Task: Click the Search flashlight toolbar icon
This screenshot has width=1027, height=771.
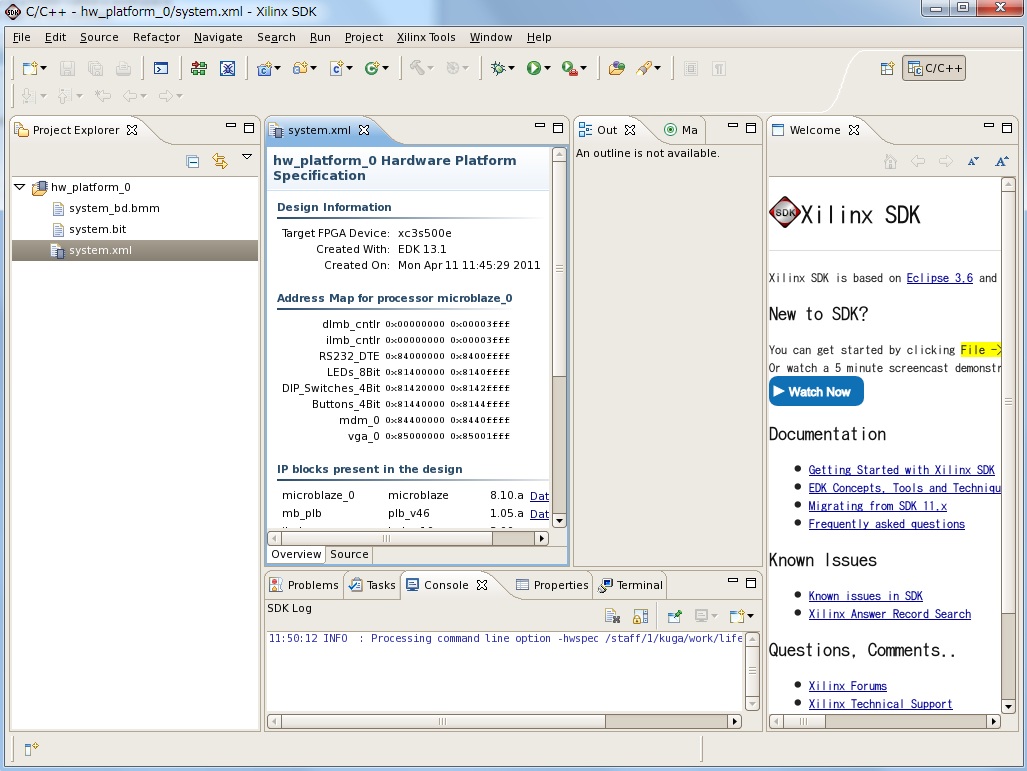Action: coord(644,68)
